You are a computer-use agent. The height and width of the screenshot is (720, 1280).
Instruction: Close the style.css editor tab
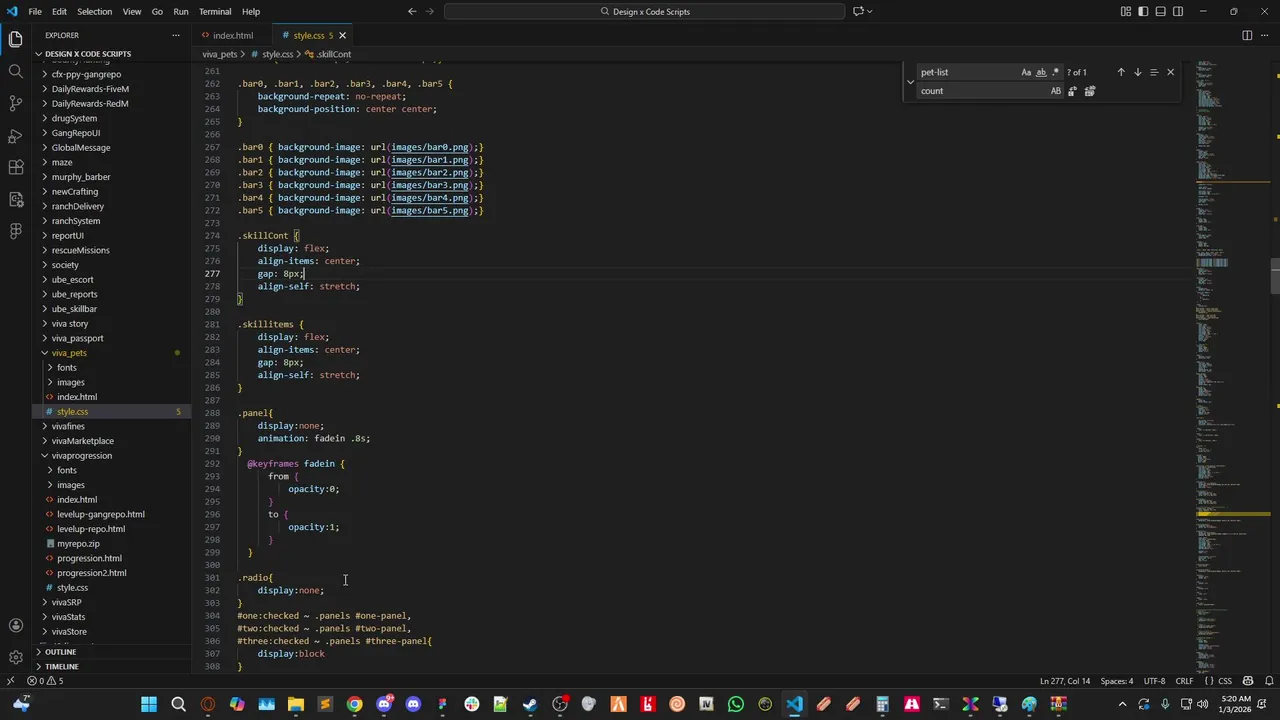pyautogui.click(x=342, y=35)
